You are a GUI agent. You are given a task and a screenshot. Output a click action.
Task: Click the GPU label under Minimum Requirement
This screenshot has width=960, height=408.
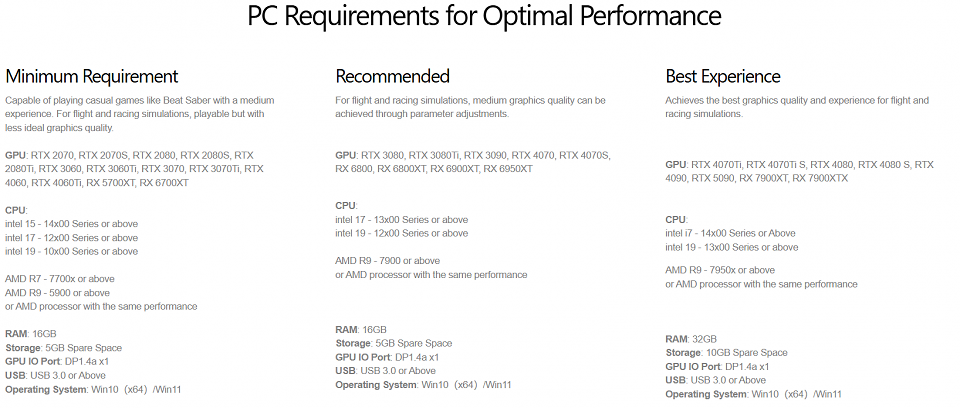15,155
